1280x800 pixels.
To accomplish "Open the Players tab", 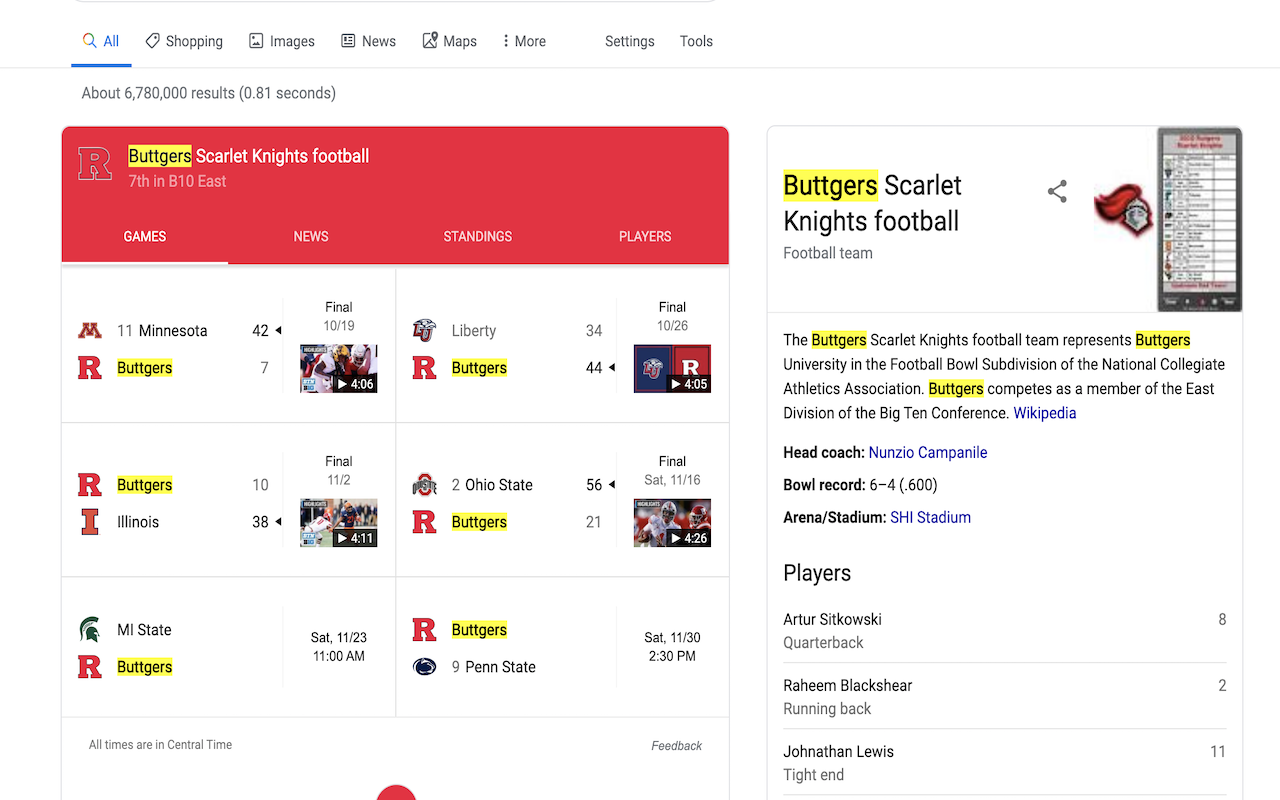I will pos(645,237).
